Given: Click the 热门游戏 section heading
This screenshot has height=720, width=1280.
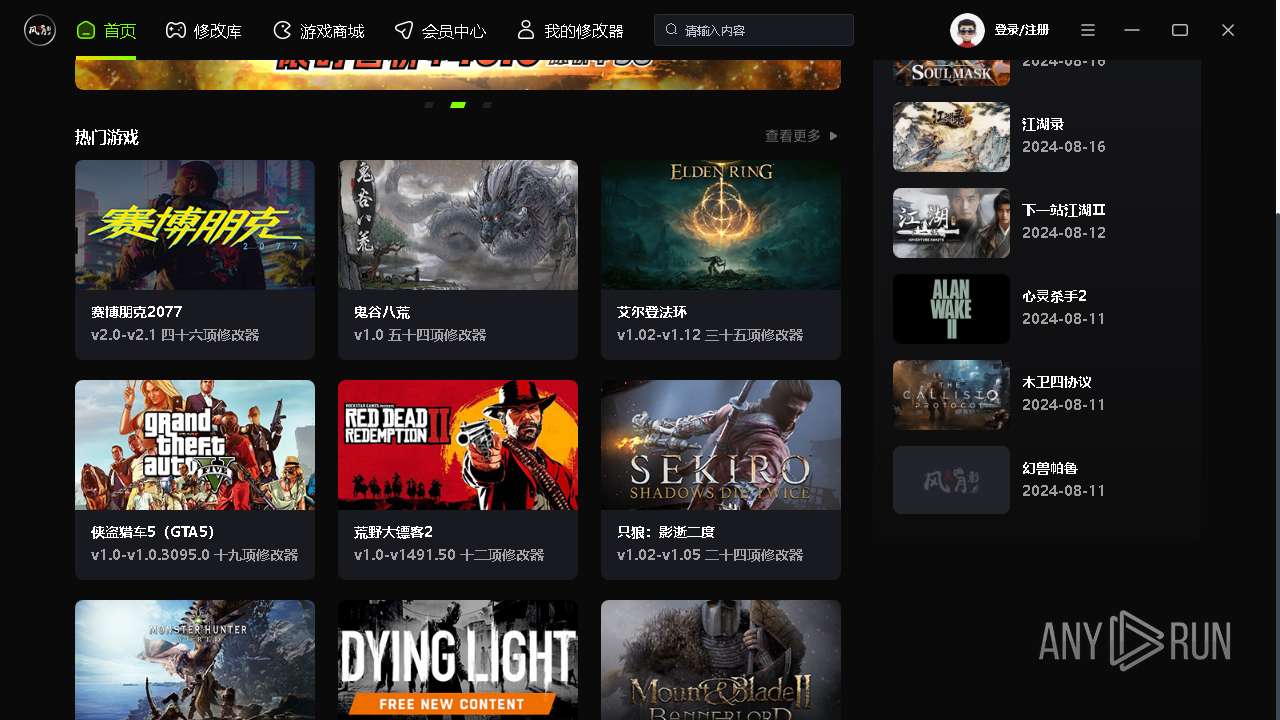Looking at the screenshot, I should (107, 137).
